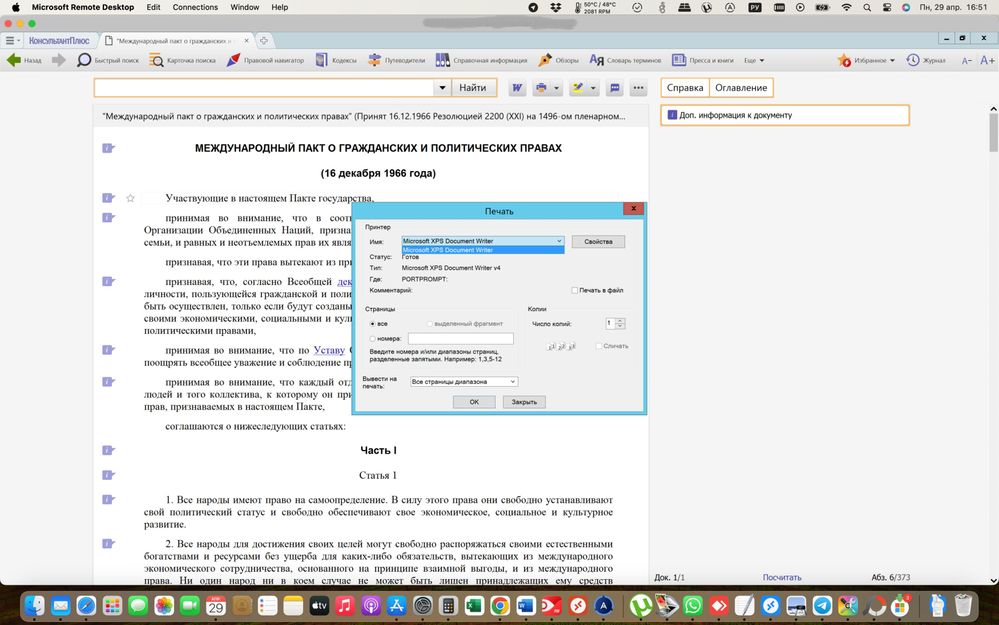
Task: Open Google Chrome from the Dock
Action: click(500, 605)
